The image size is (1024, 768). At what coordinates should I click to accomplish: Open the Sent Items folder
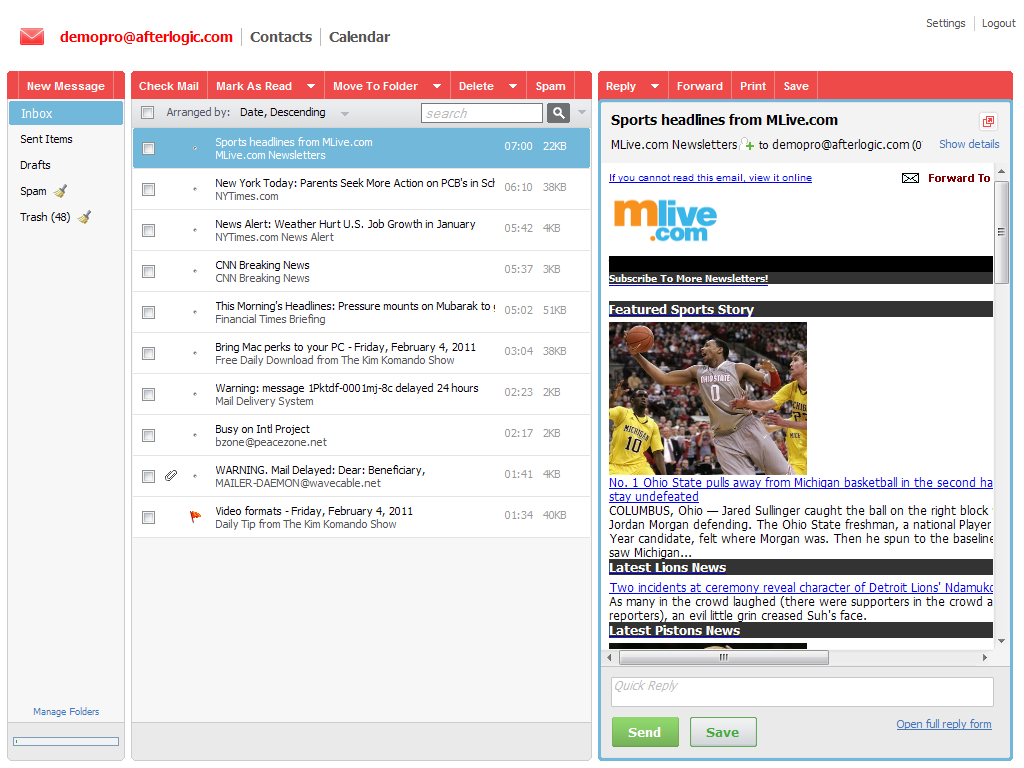(x=46, y=139)
